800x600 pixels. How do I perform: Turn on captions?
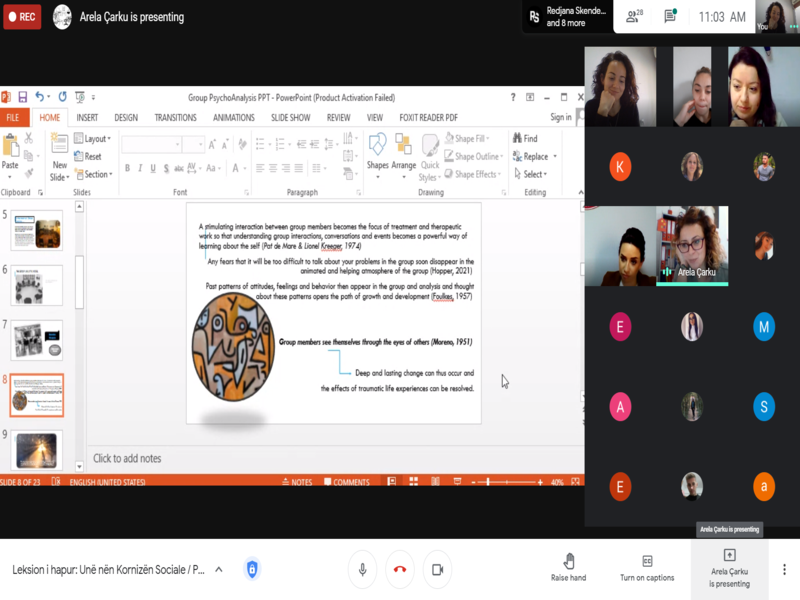click(x=647, y=567)
